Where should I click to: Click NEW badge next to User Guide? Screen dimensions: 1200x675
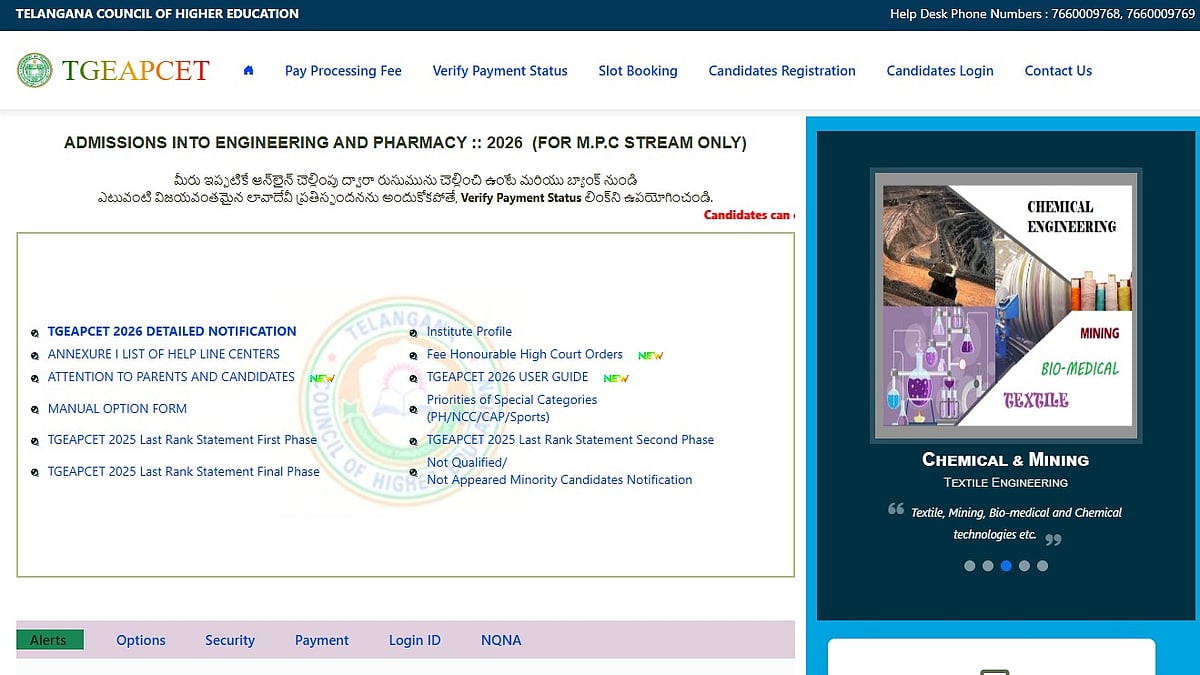pos(616,379)
